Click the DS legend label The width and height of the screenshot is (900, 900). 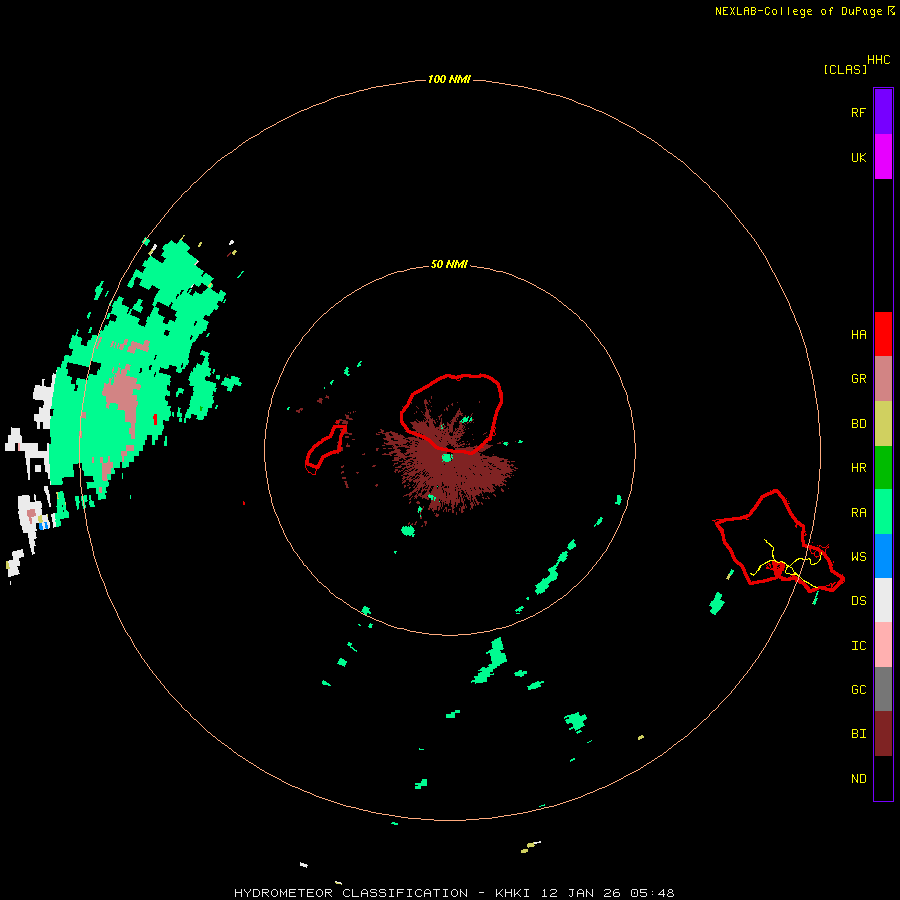858,601
